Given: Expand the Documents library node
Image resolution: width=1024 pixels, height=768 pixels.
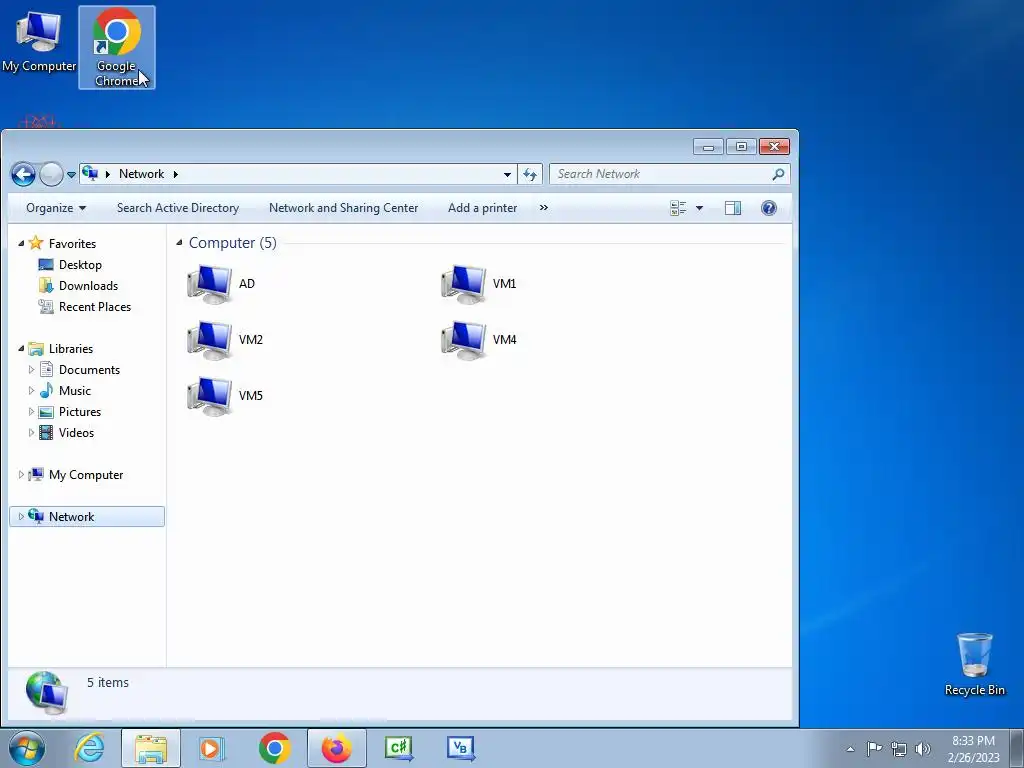Looking at the screenshot, I should click(31, 370).
